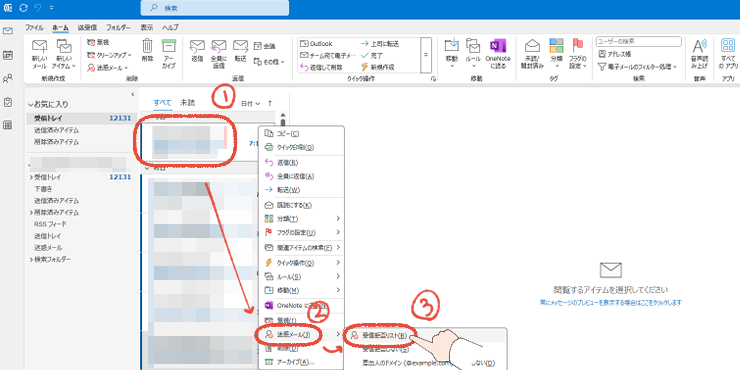Toggle 未読/開封済み (Unread/Read) in the ribbon
This screenshot has height=370, width=740.
point(532,53)
